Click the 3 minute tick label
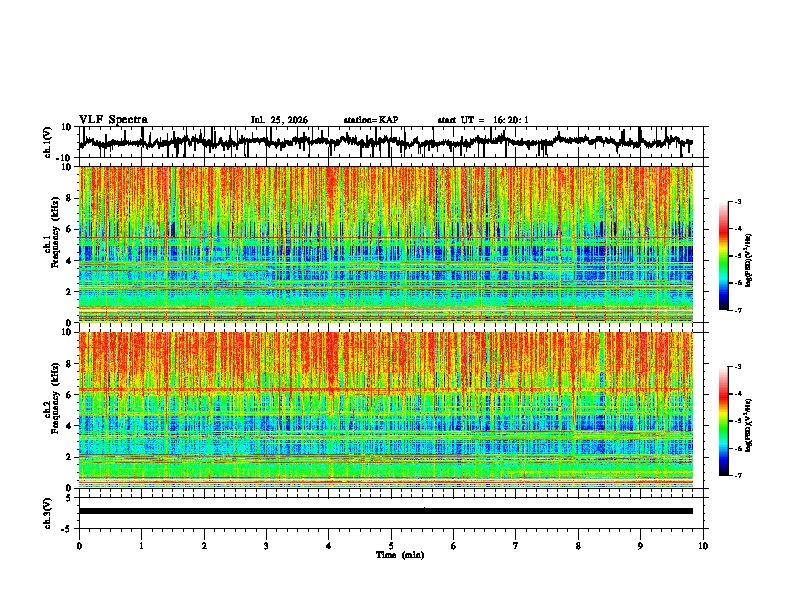Screen dimensions: 792x612 pos(266,546)
